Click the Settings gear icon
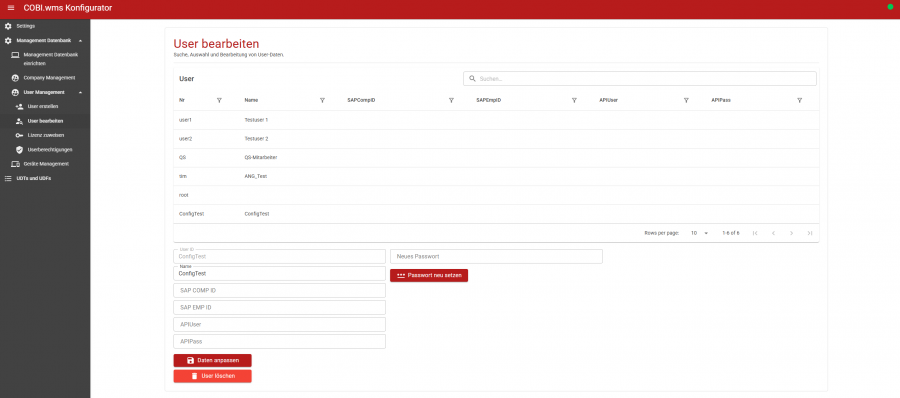 coord(8,26)
